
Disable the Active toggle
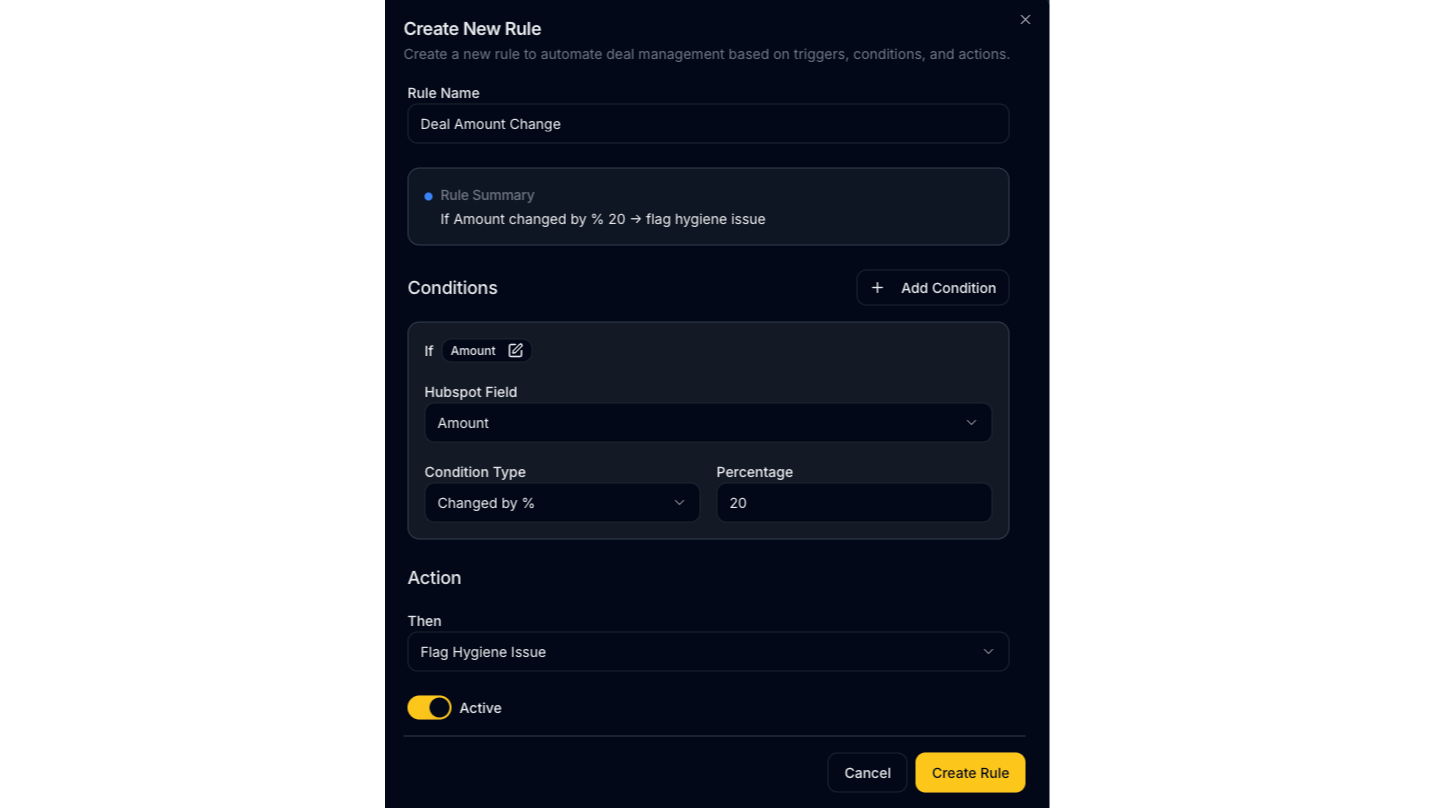428,707
